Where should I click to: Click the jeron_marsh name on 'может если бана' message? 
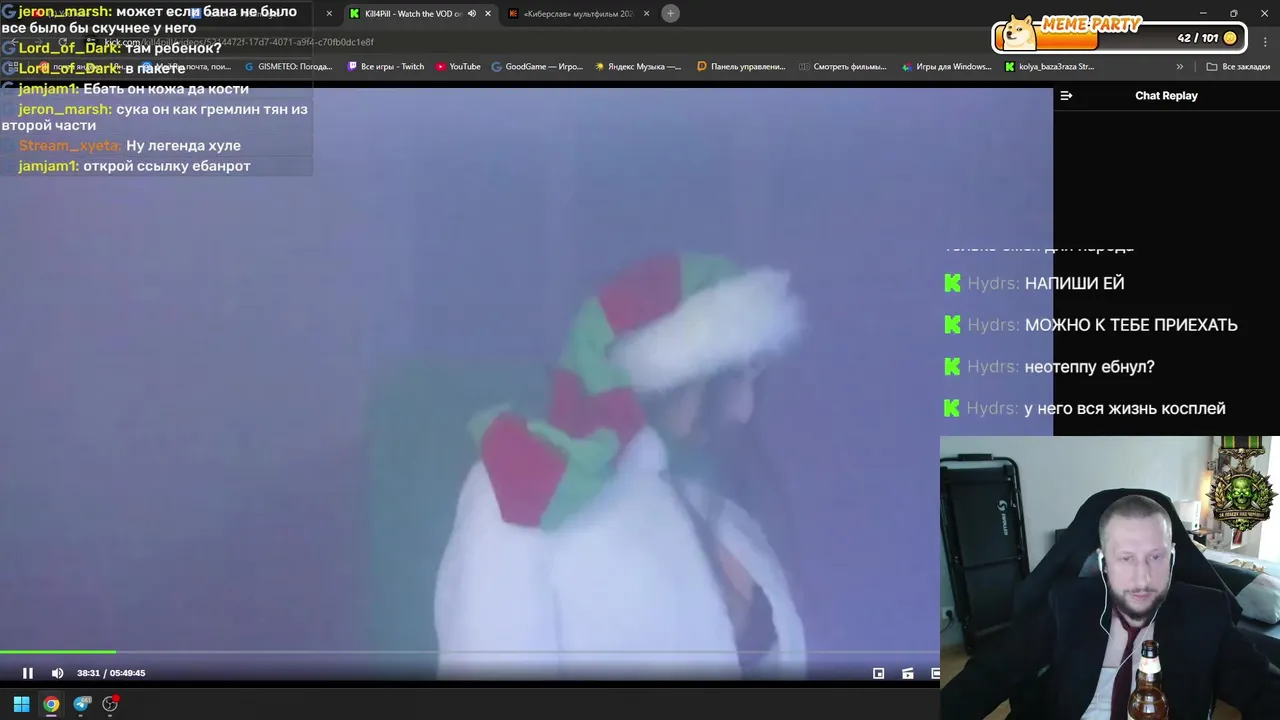coord(65,12)
